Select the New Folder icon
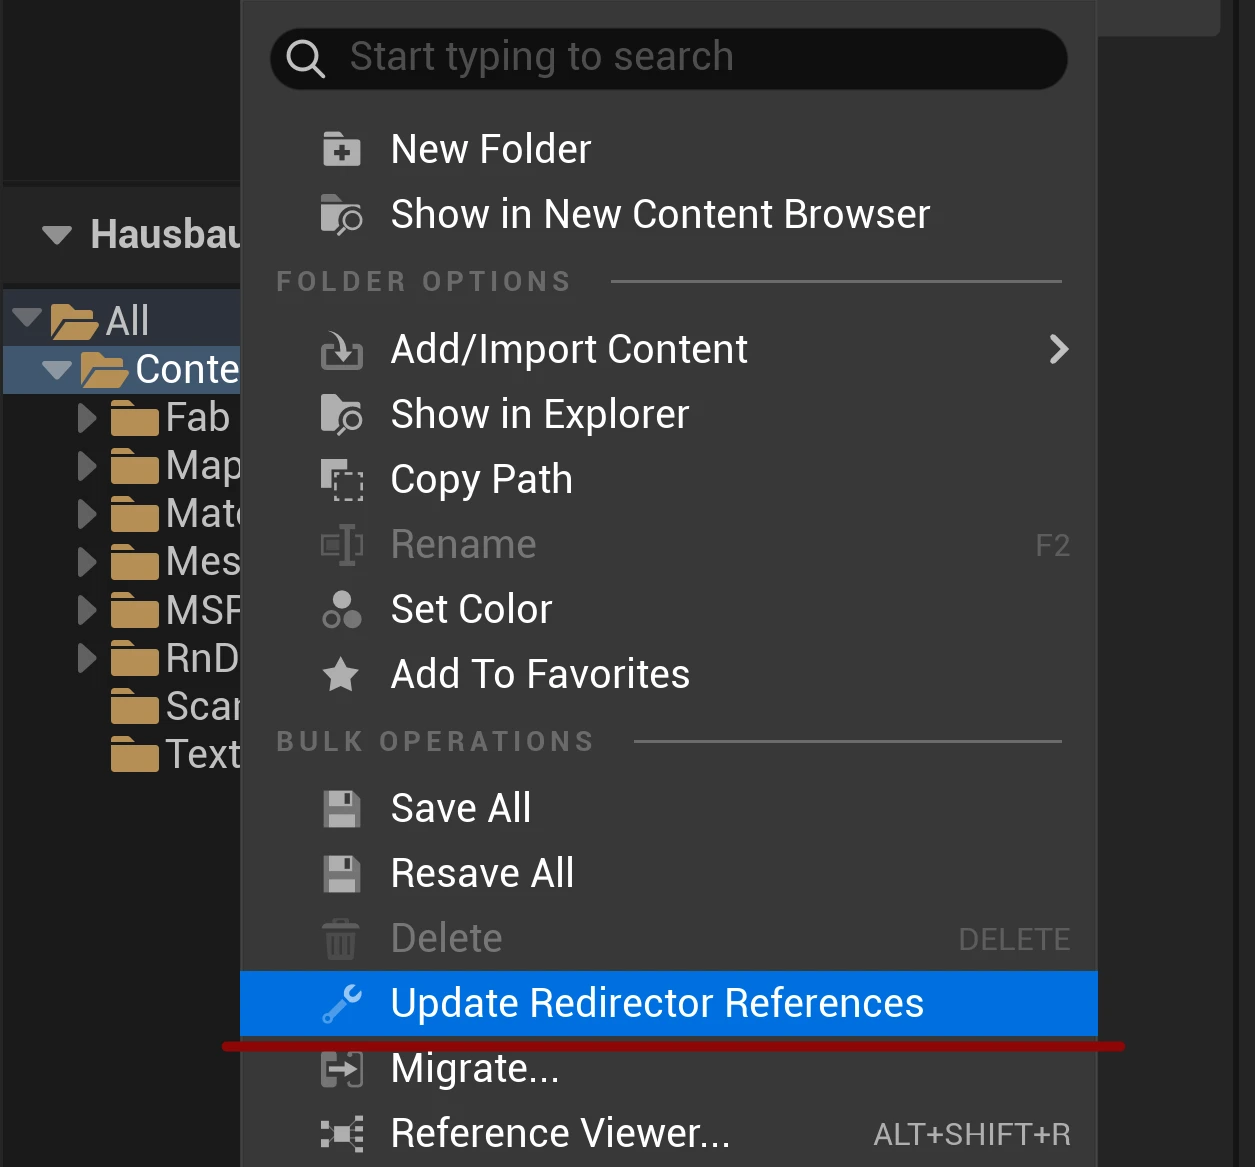The image size is (1255, 1167). [x=341, y=148]
